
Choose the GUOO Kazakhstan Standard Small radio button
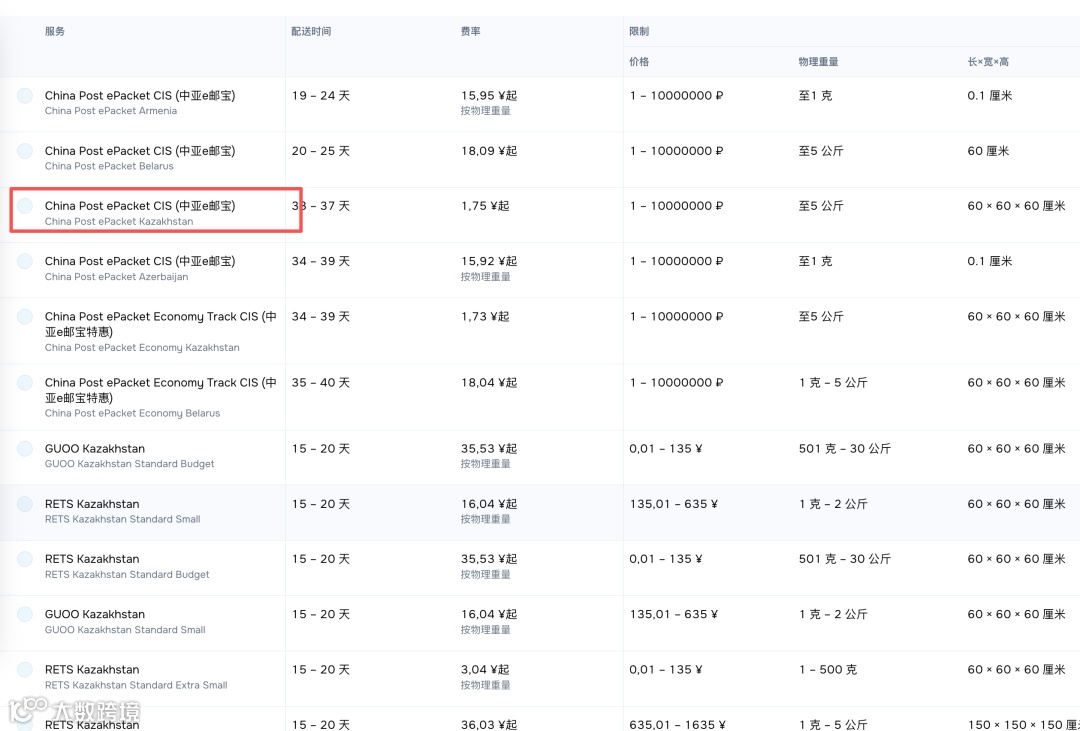[x=25, y=614]
